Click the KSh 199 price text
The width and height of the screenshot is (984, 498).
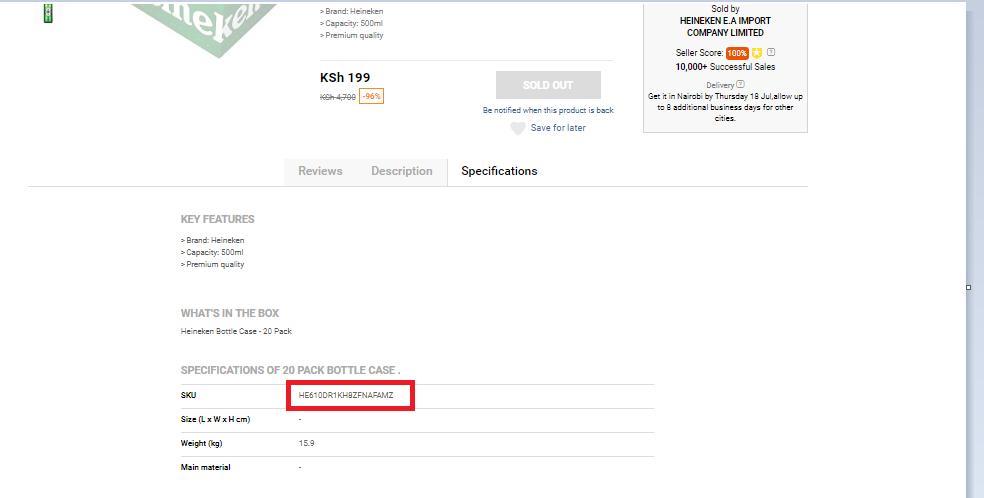click(345, 78)
